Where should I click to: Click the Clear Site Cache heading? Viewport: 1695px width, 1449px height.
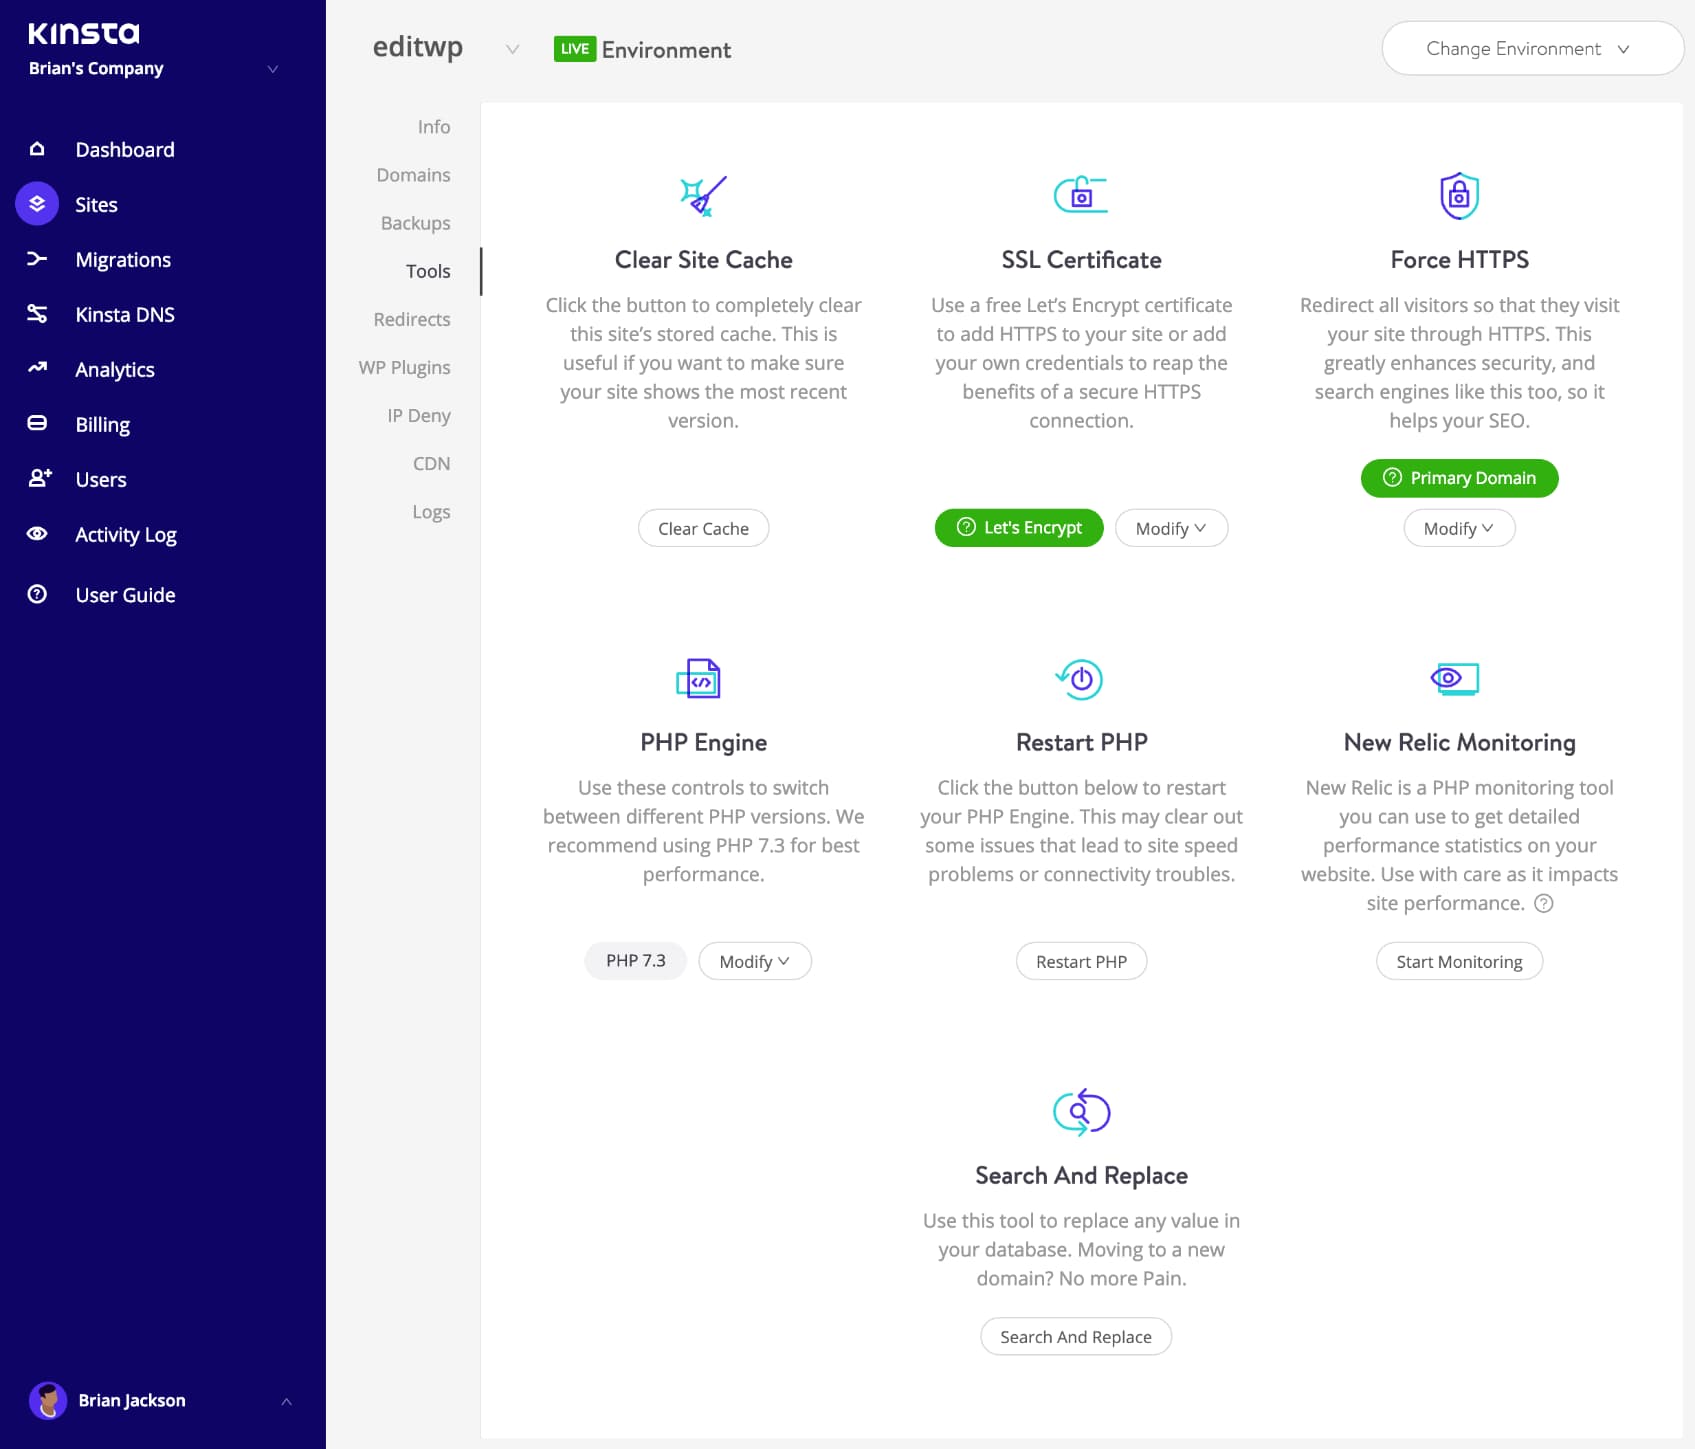point(703,259)
